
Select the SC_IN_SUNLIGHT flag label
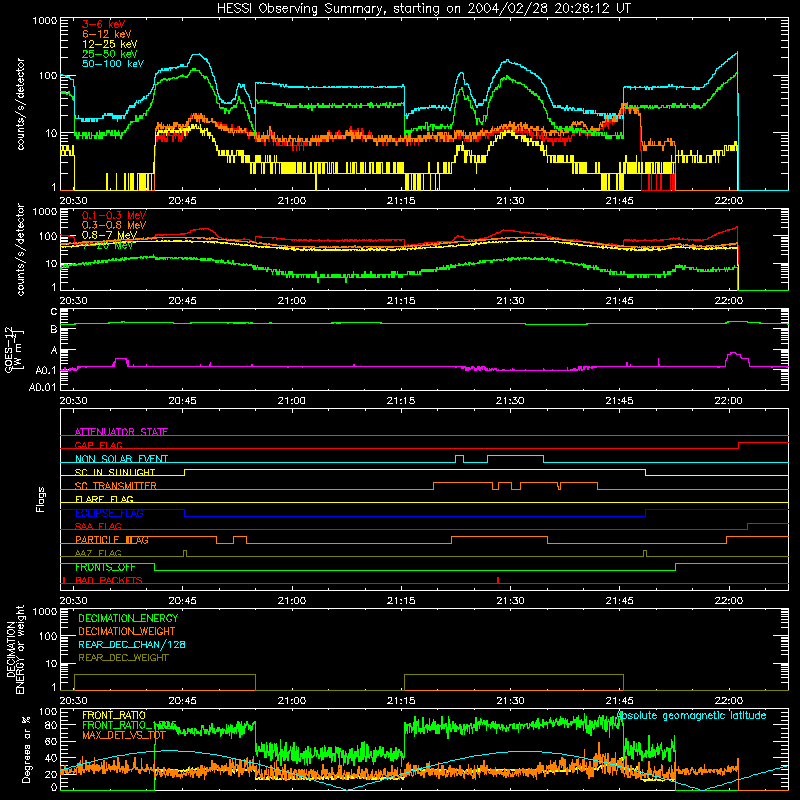tap(115, 472)
